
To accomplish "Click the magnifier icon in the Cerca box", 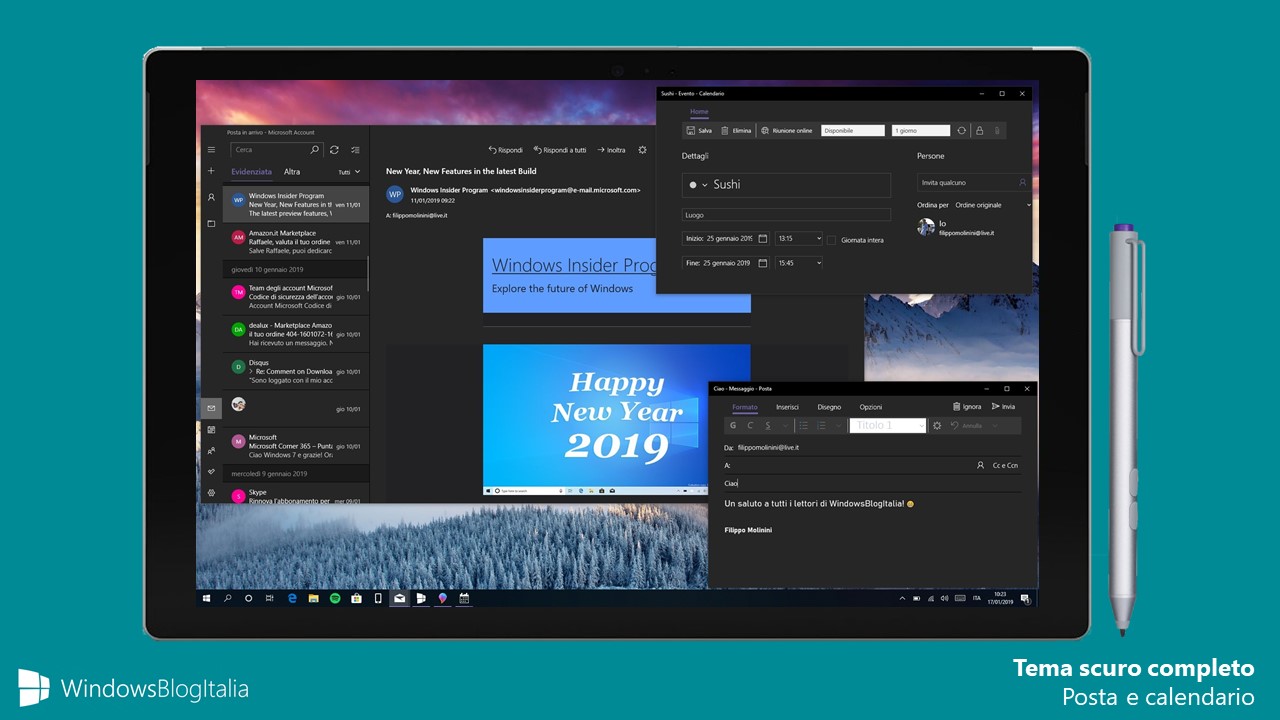I will click(x=314, y=150).
